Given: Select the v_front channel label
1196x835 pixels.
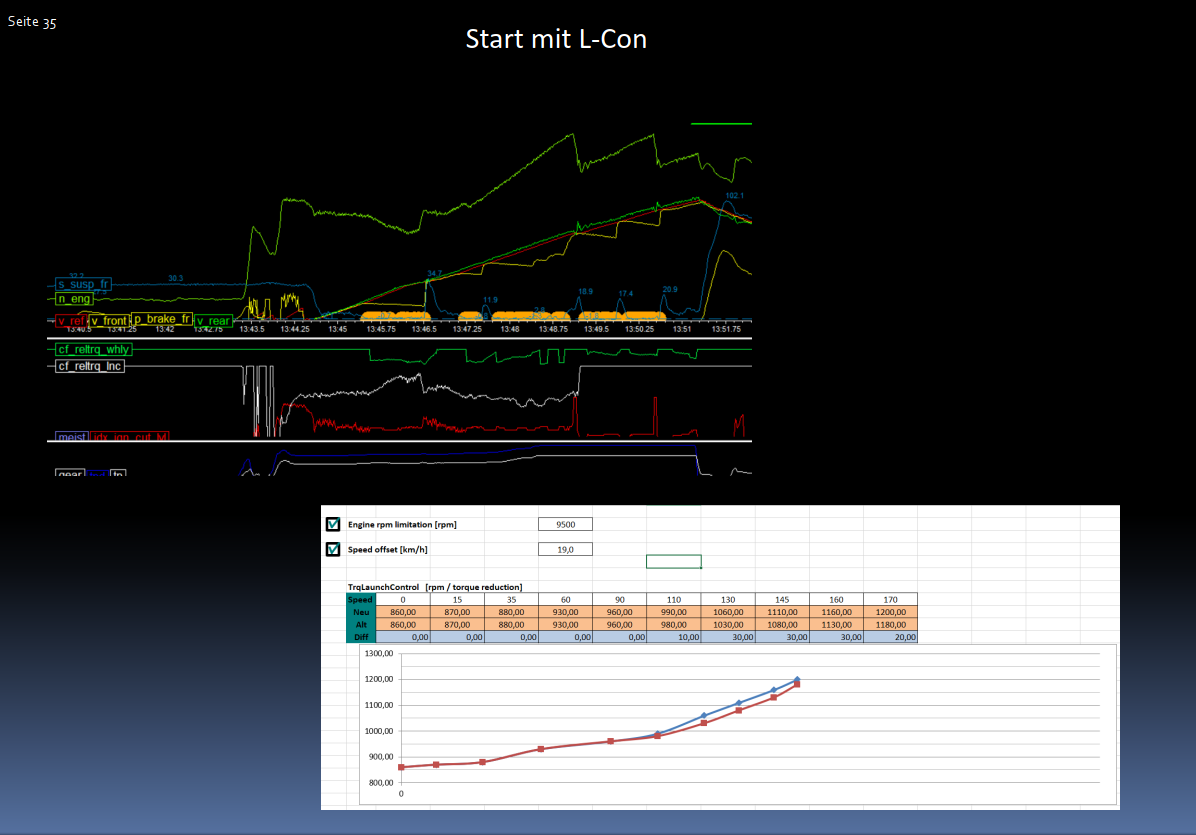Looking at the screenshot, I should (x=109, y=321).
